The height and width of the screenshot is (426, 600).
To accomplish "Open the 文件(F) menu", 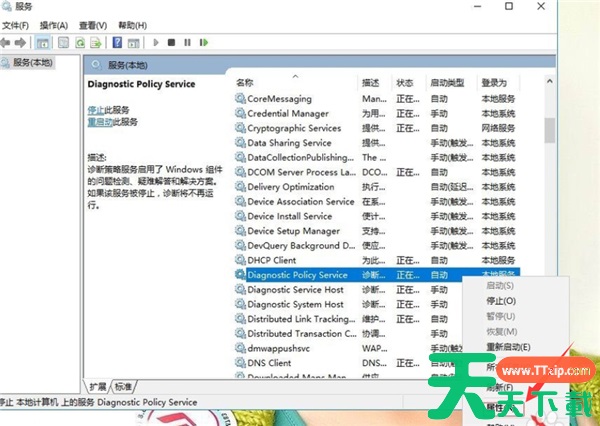I will click(17, 25).
